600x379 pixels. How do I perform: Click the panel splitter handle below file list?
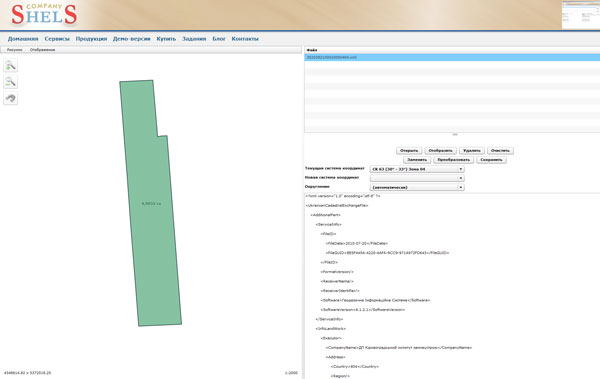pyautogui.click(x=455, y=134)
